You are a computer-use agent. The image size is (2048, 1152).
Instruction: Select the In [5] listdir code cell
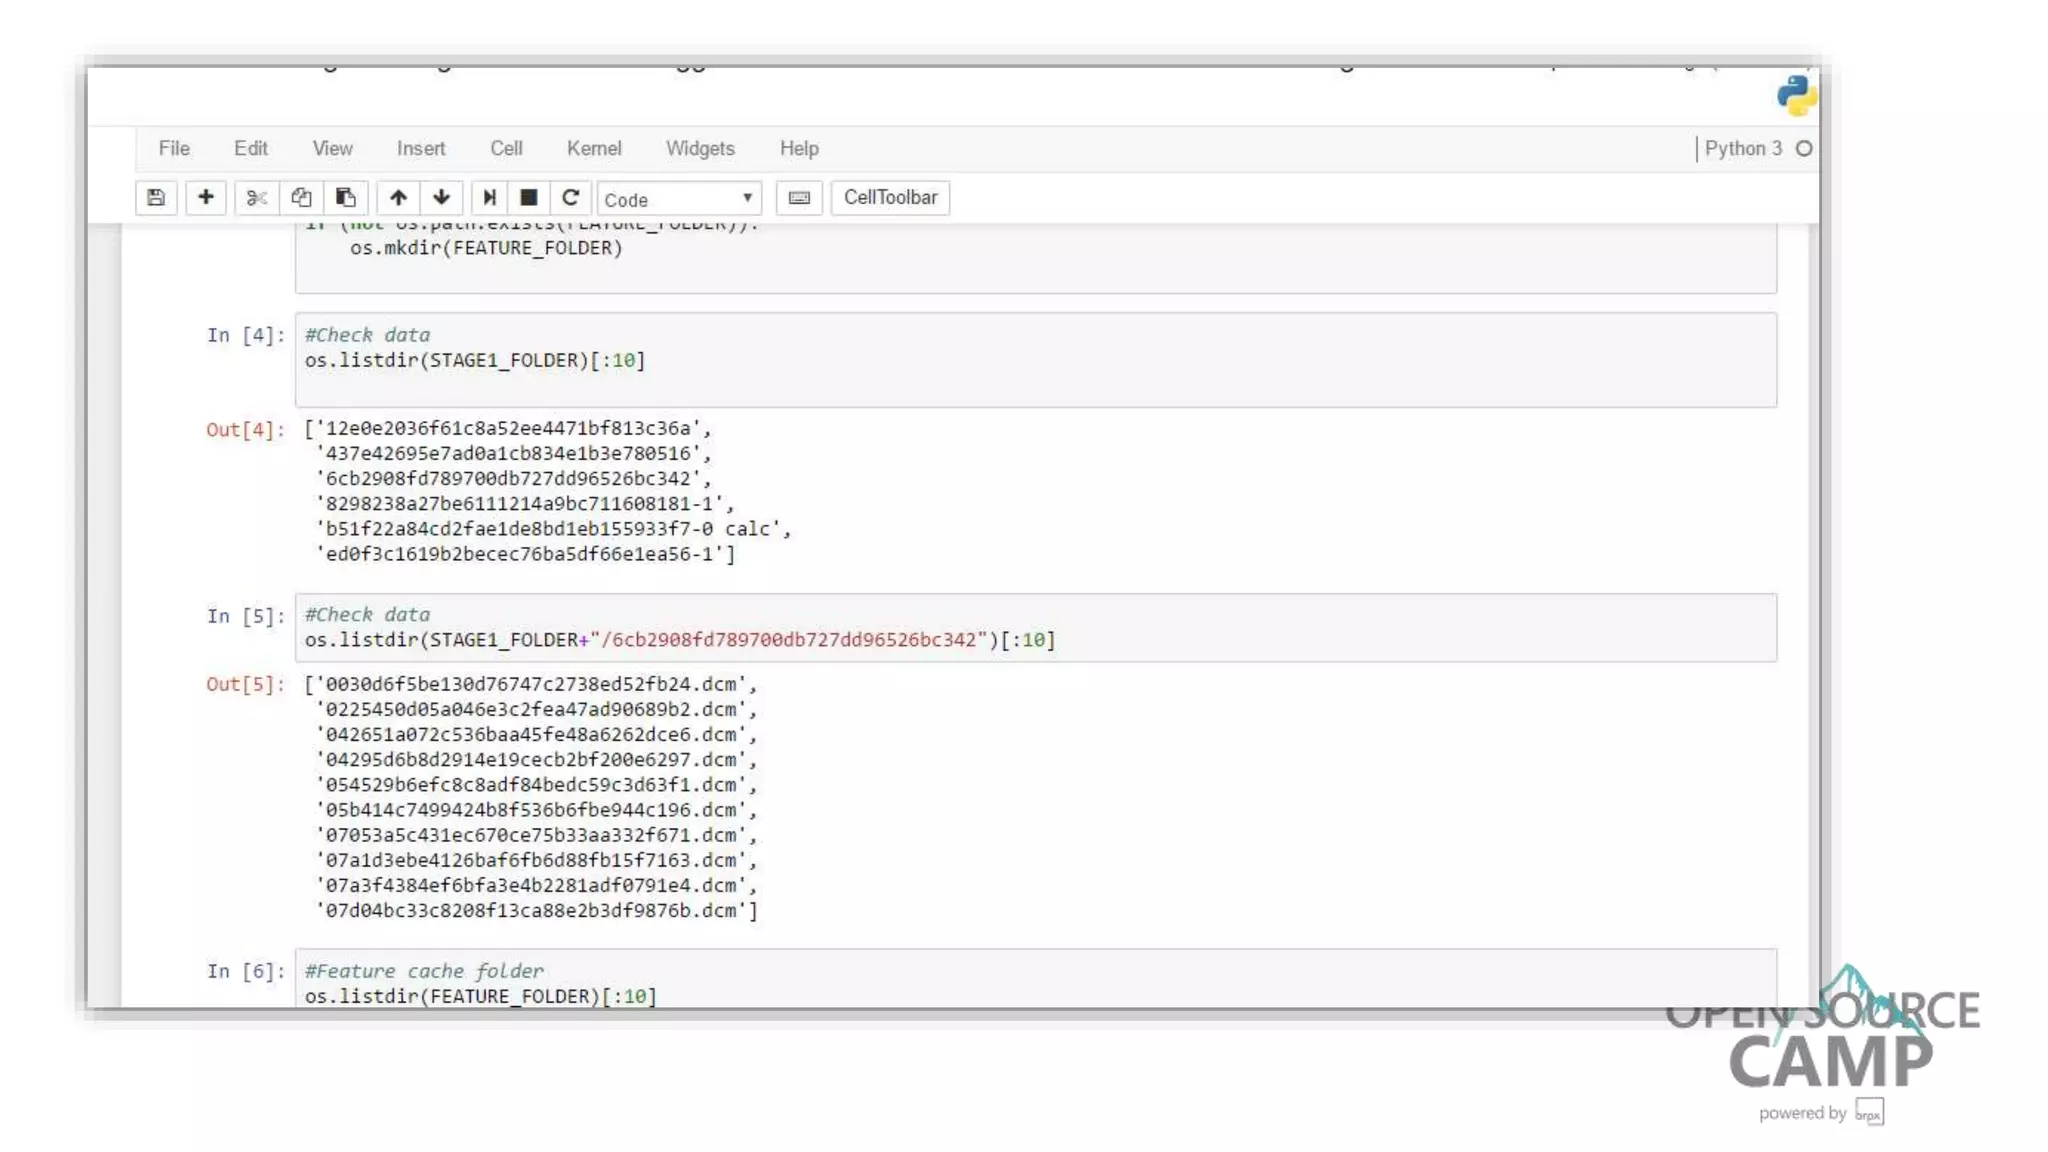tap(1035, 628)
